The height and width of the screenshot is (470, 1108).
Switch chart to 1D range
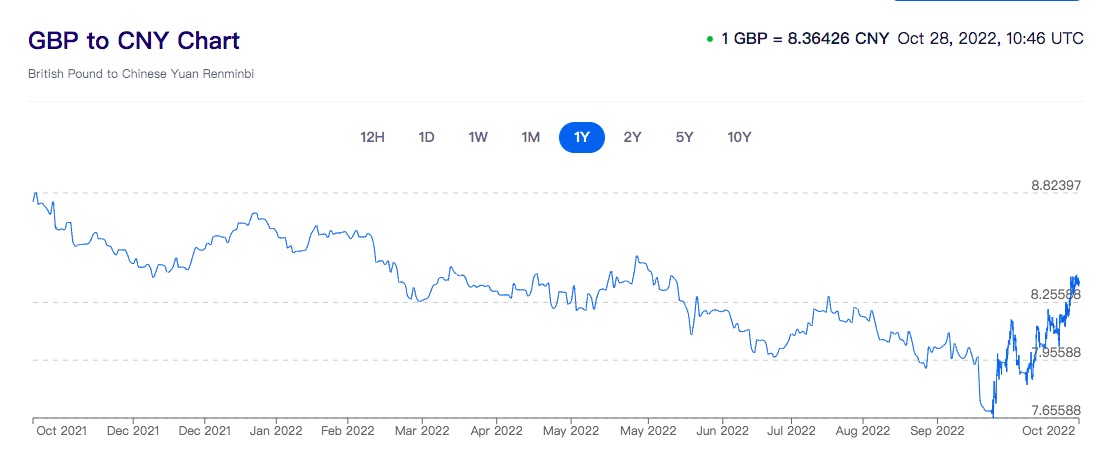[426, 137]
